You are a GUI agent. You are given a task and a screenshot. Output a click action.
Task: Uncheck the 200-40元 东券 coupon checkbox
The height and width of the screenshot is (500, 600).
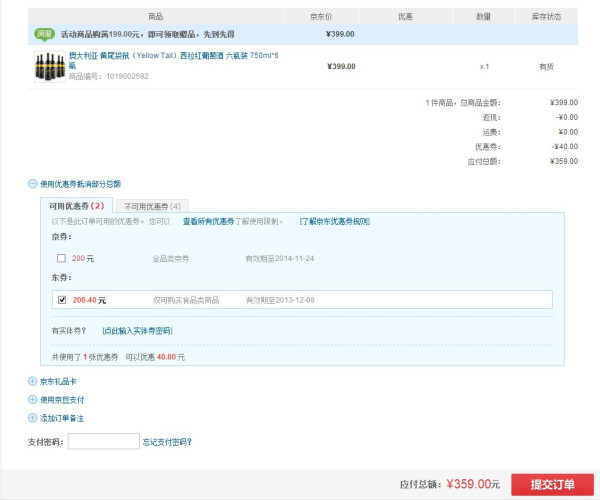[62, 300]
